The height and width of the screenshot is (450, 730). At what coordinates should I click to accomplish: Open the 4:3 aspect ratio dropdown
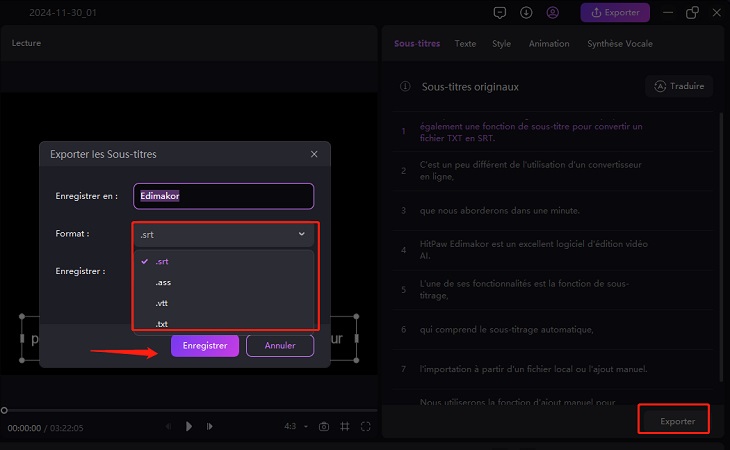point(296,426)
